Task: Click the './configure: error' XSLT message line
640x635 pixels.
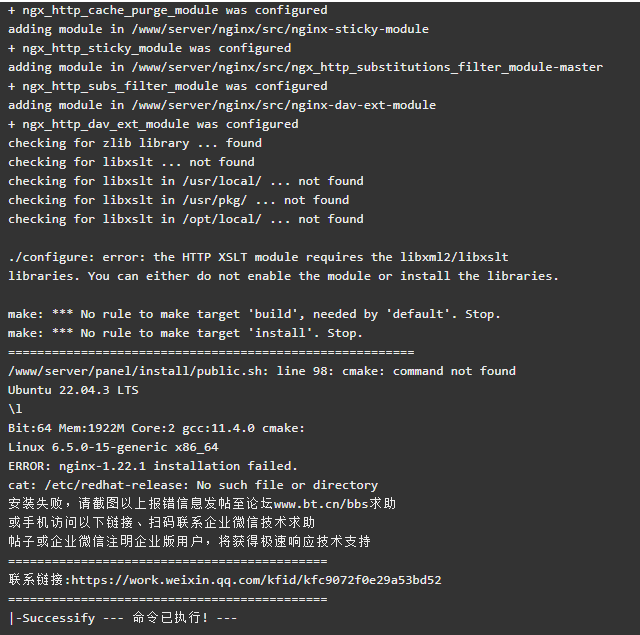Action: tap(258, 257)
